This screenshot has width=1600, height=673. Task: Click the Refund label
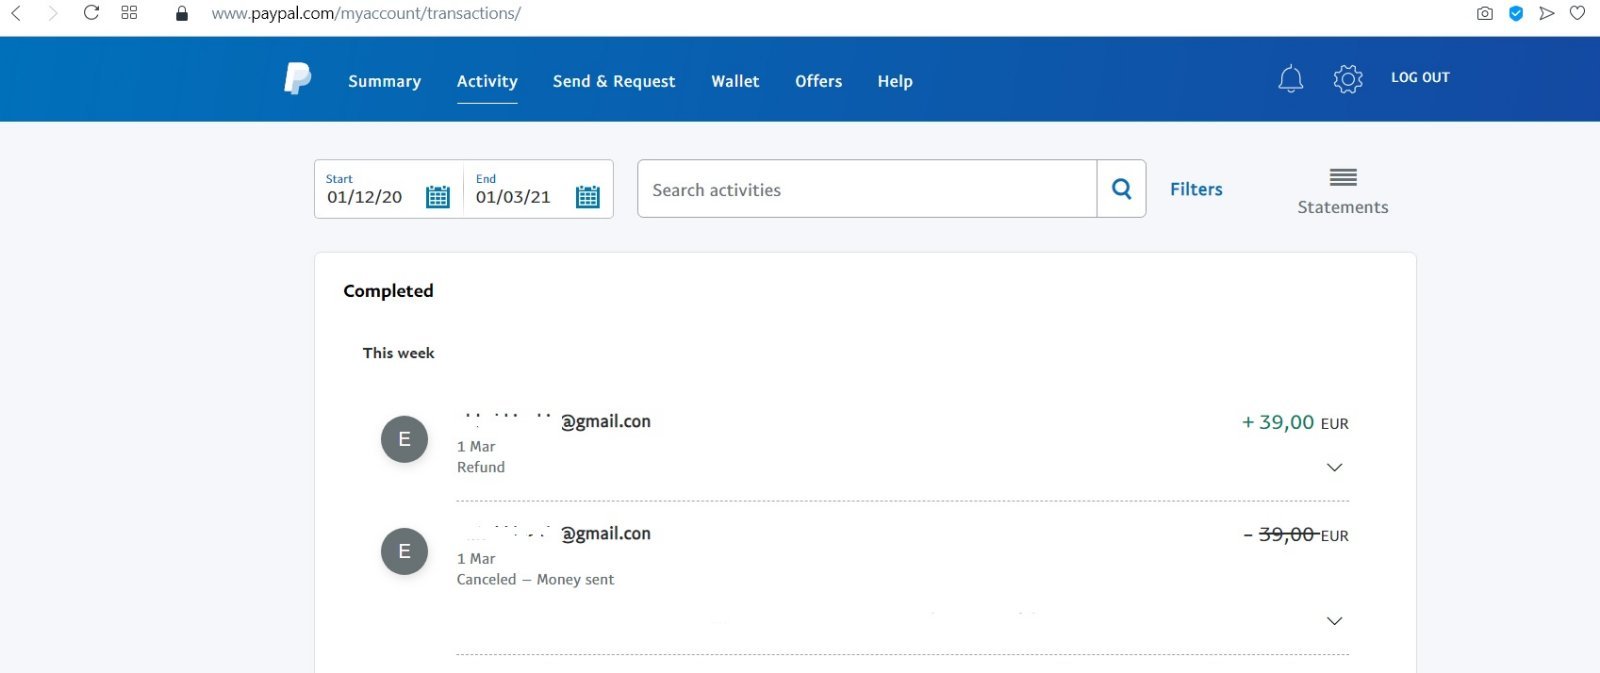[481, 467]
